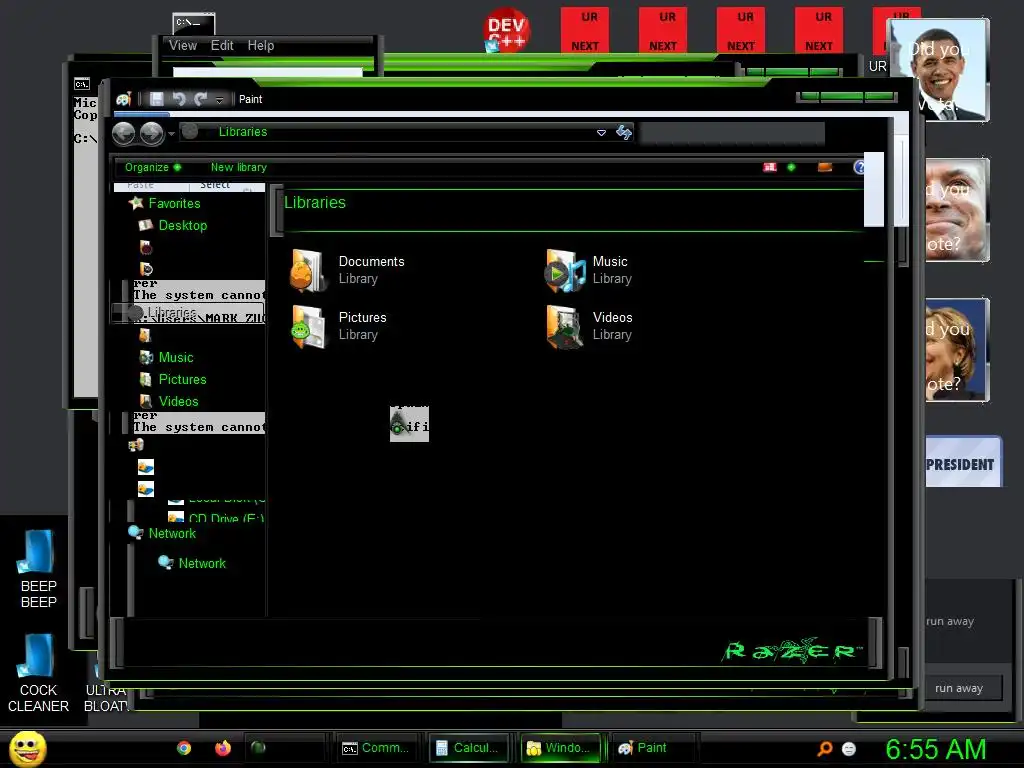Viewport: 1024px width, 768px height.
Task: Open the Videos library
Action: tap(589, 326)
